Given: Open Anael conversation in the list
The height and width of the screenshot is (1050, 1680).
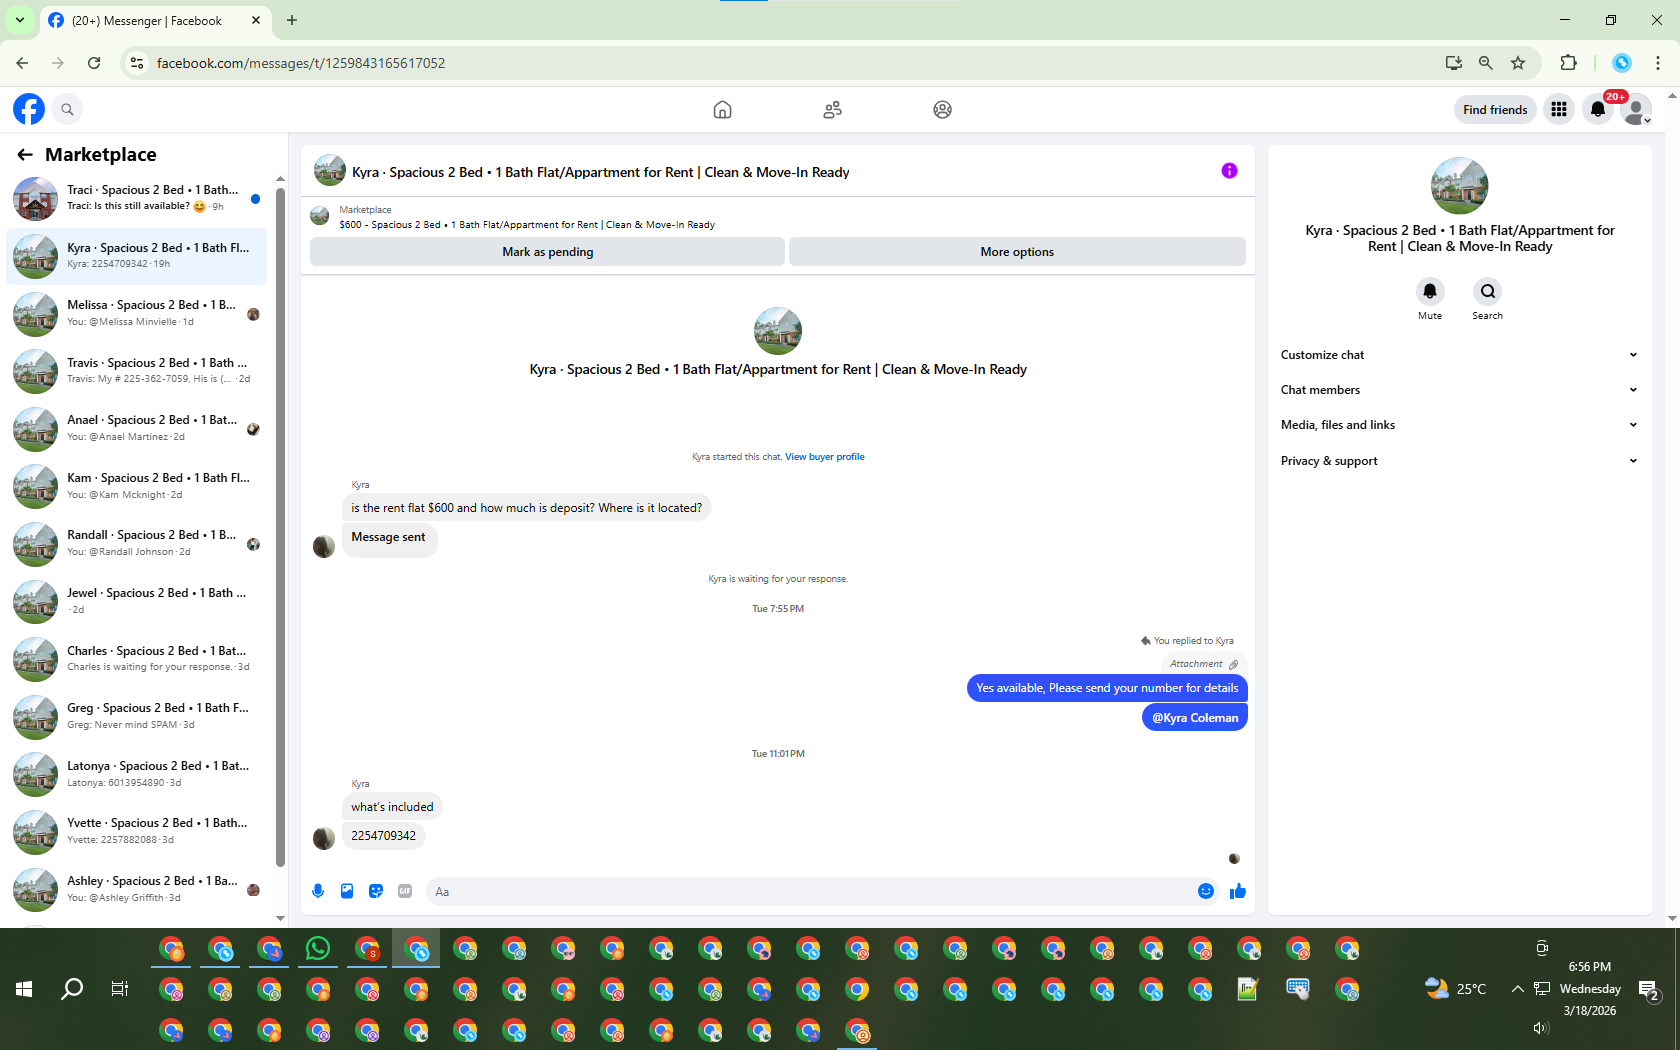Looking at the screenshot, I should pyautogui.click(x=136, y=428).
